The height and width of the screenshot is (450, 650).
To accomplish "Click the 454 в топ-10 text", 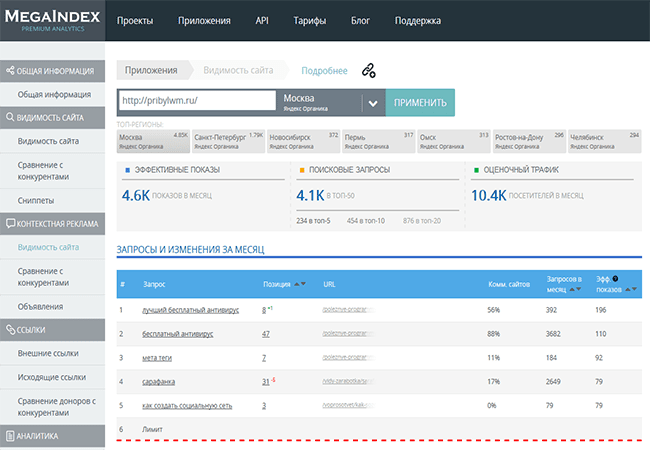I will (x=366, y=221).
